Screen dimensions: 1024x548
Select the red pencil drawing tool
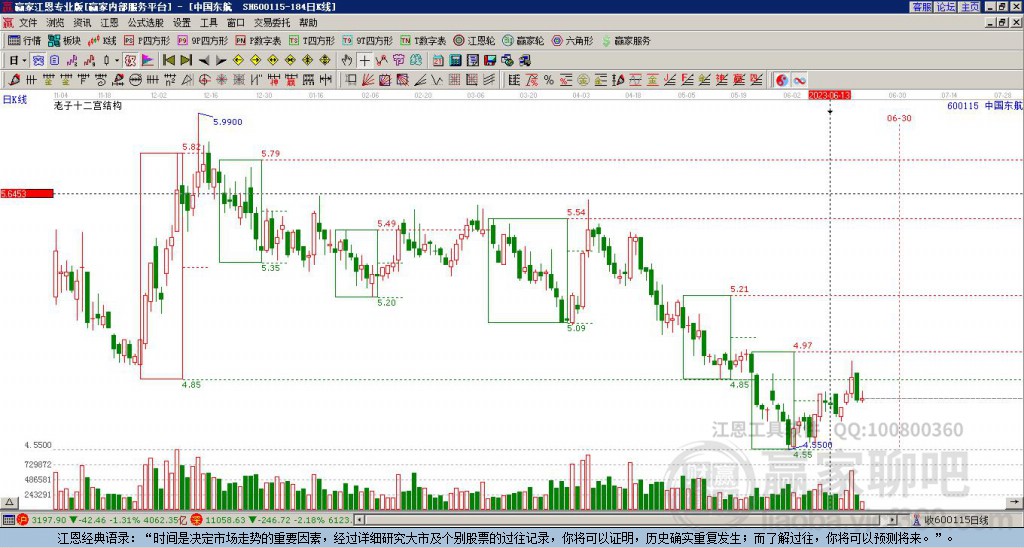click(13, 80)
